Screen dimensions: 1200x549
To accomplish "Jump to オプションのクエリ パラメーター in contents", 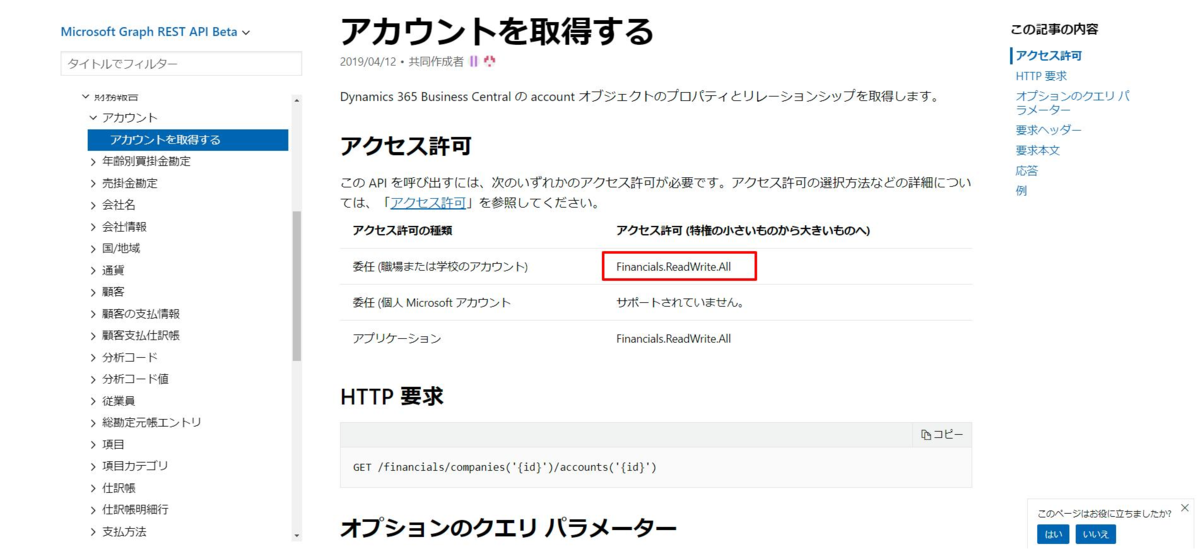I will point(1073,103).
